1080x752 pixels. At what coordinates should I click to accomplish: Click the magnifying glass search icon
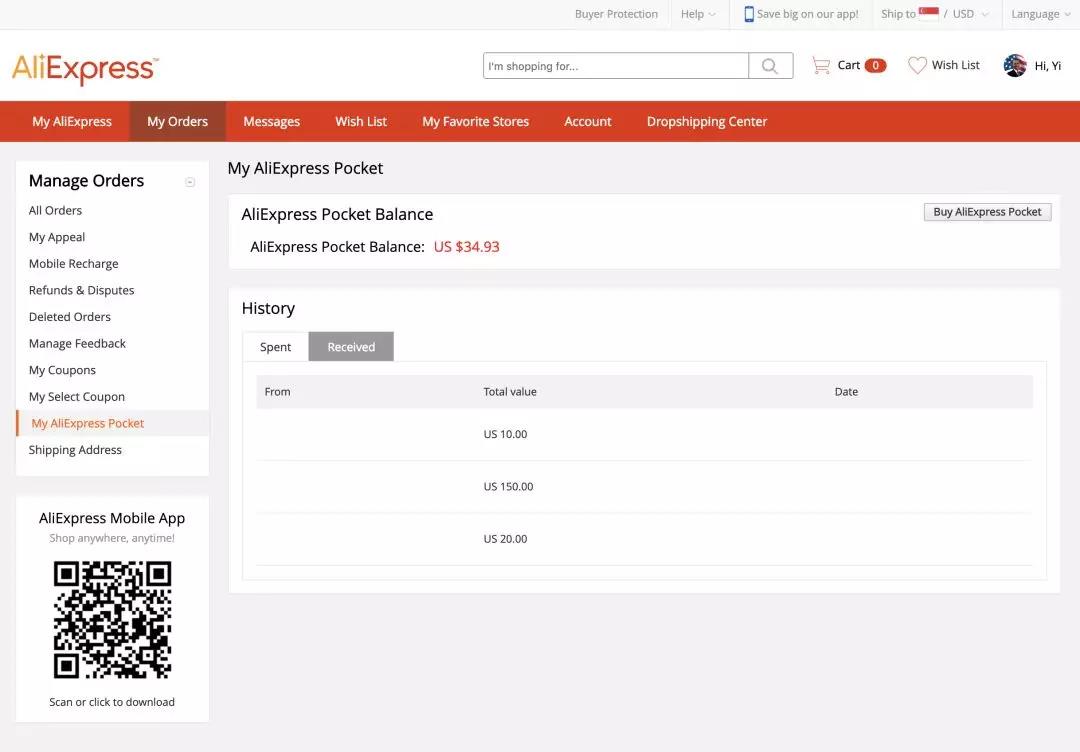click(770, 66)
